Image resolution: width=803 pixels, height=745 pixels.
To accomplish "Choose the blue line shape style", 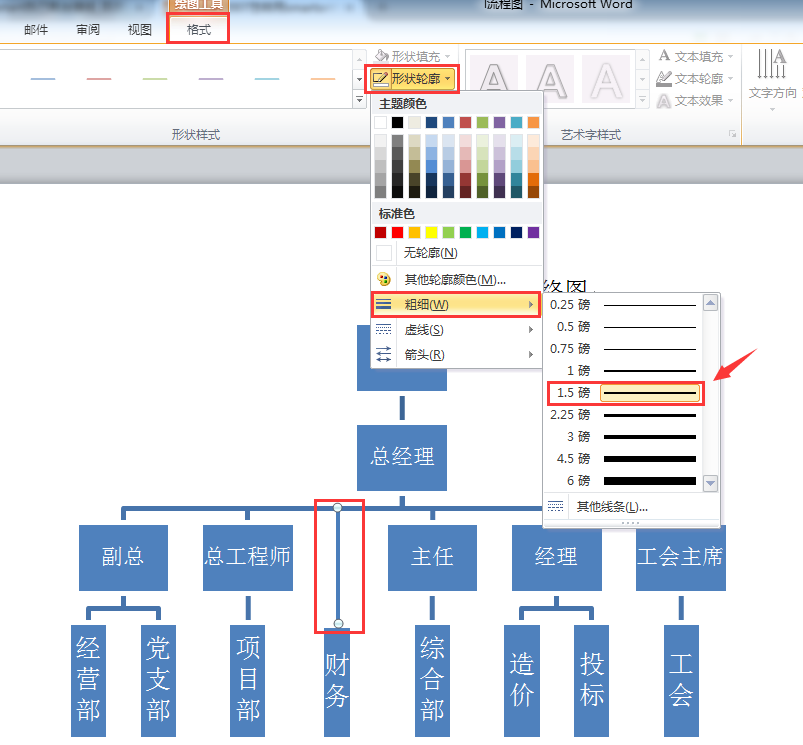I will click(43, 79).
